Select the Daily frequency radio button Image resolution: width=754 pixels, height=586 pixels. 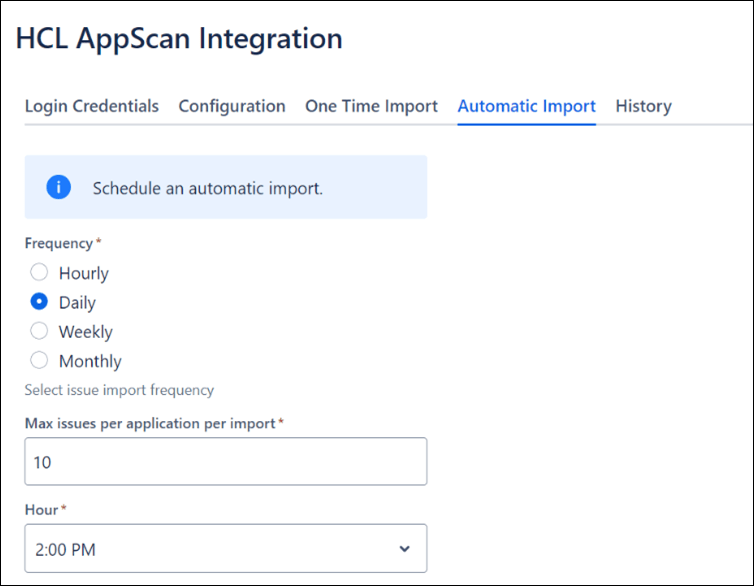click(39, 301)
